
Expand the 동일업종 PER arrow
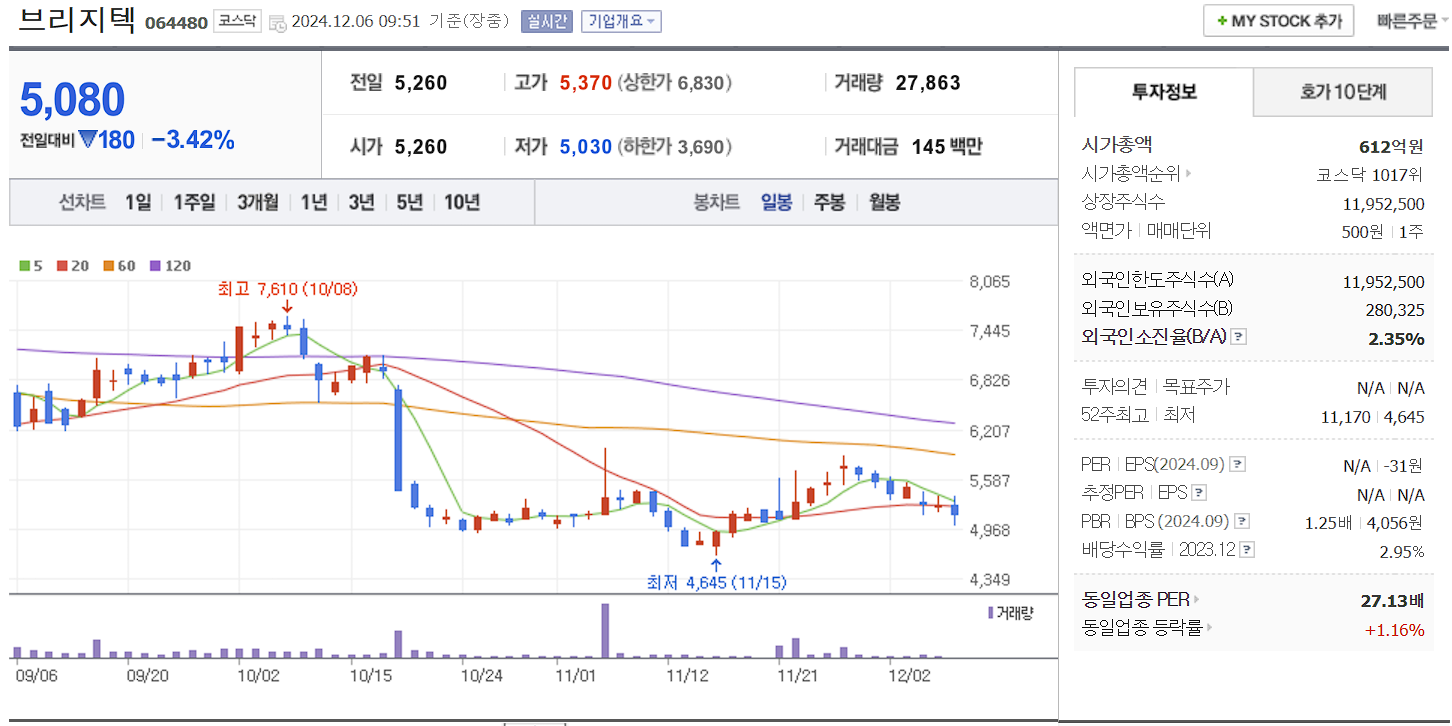click(x=1196, y=600)
